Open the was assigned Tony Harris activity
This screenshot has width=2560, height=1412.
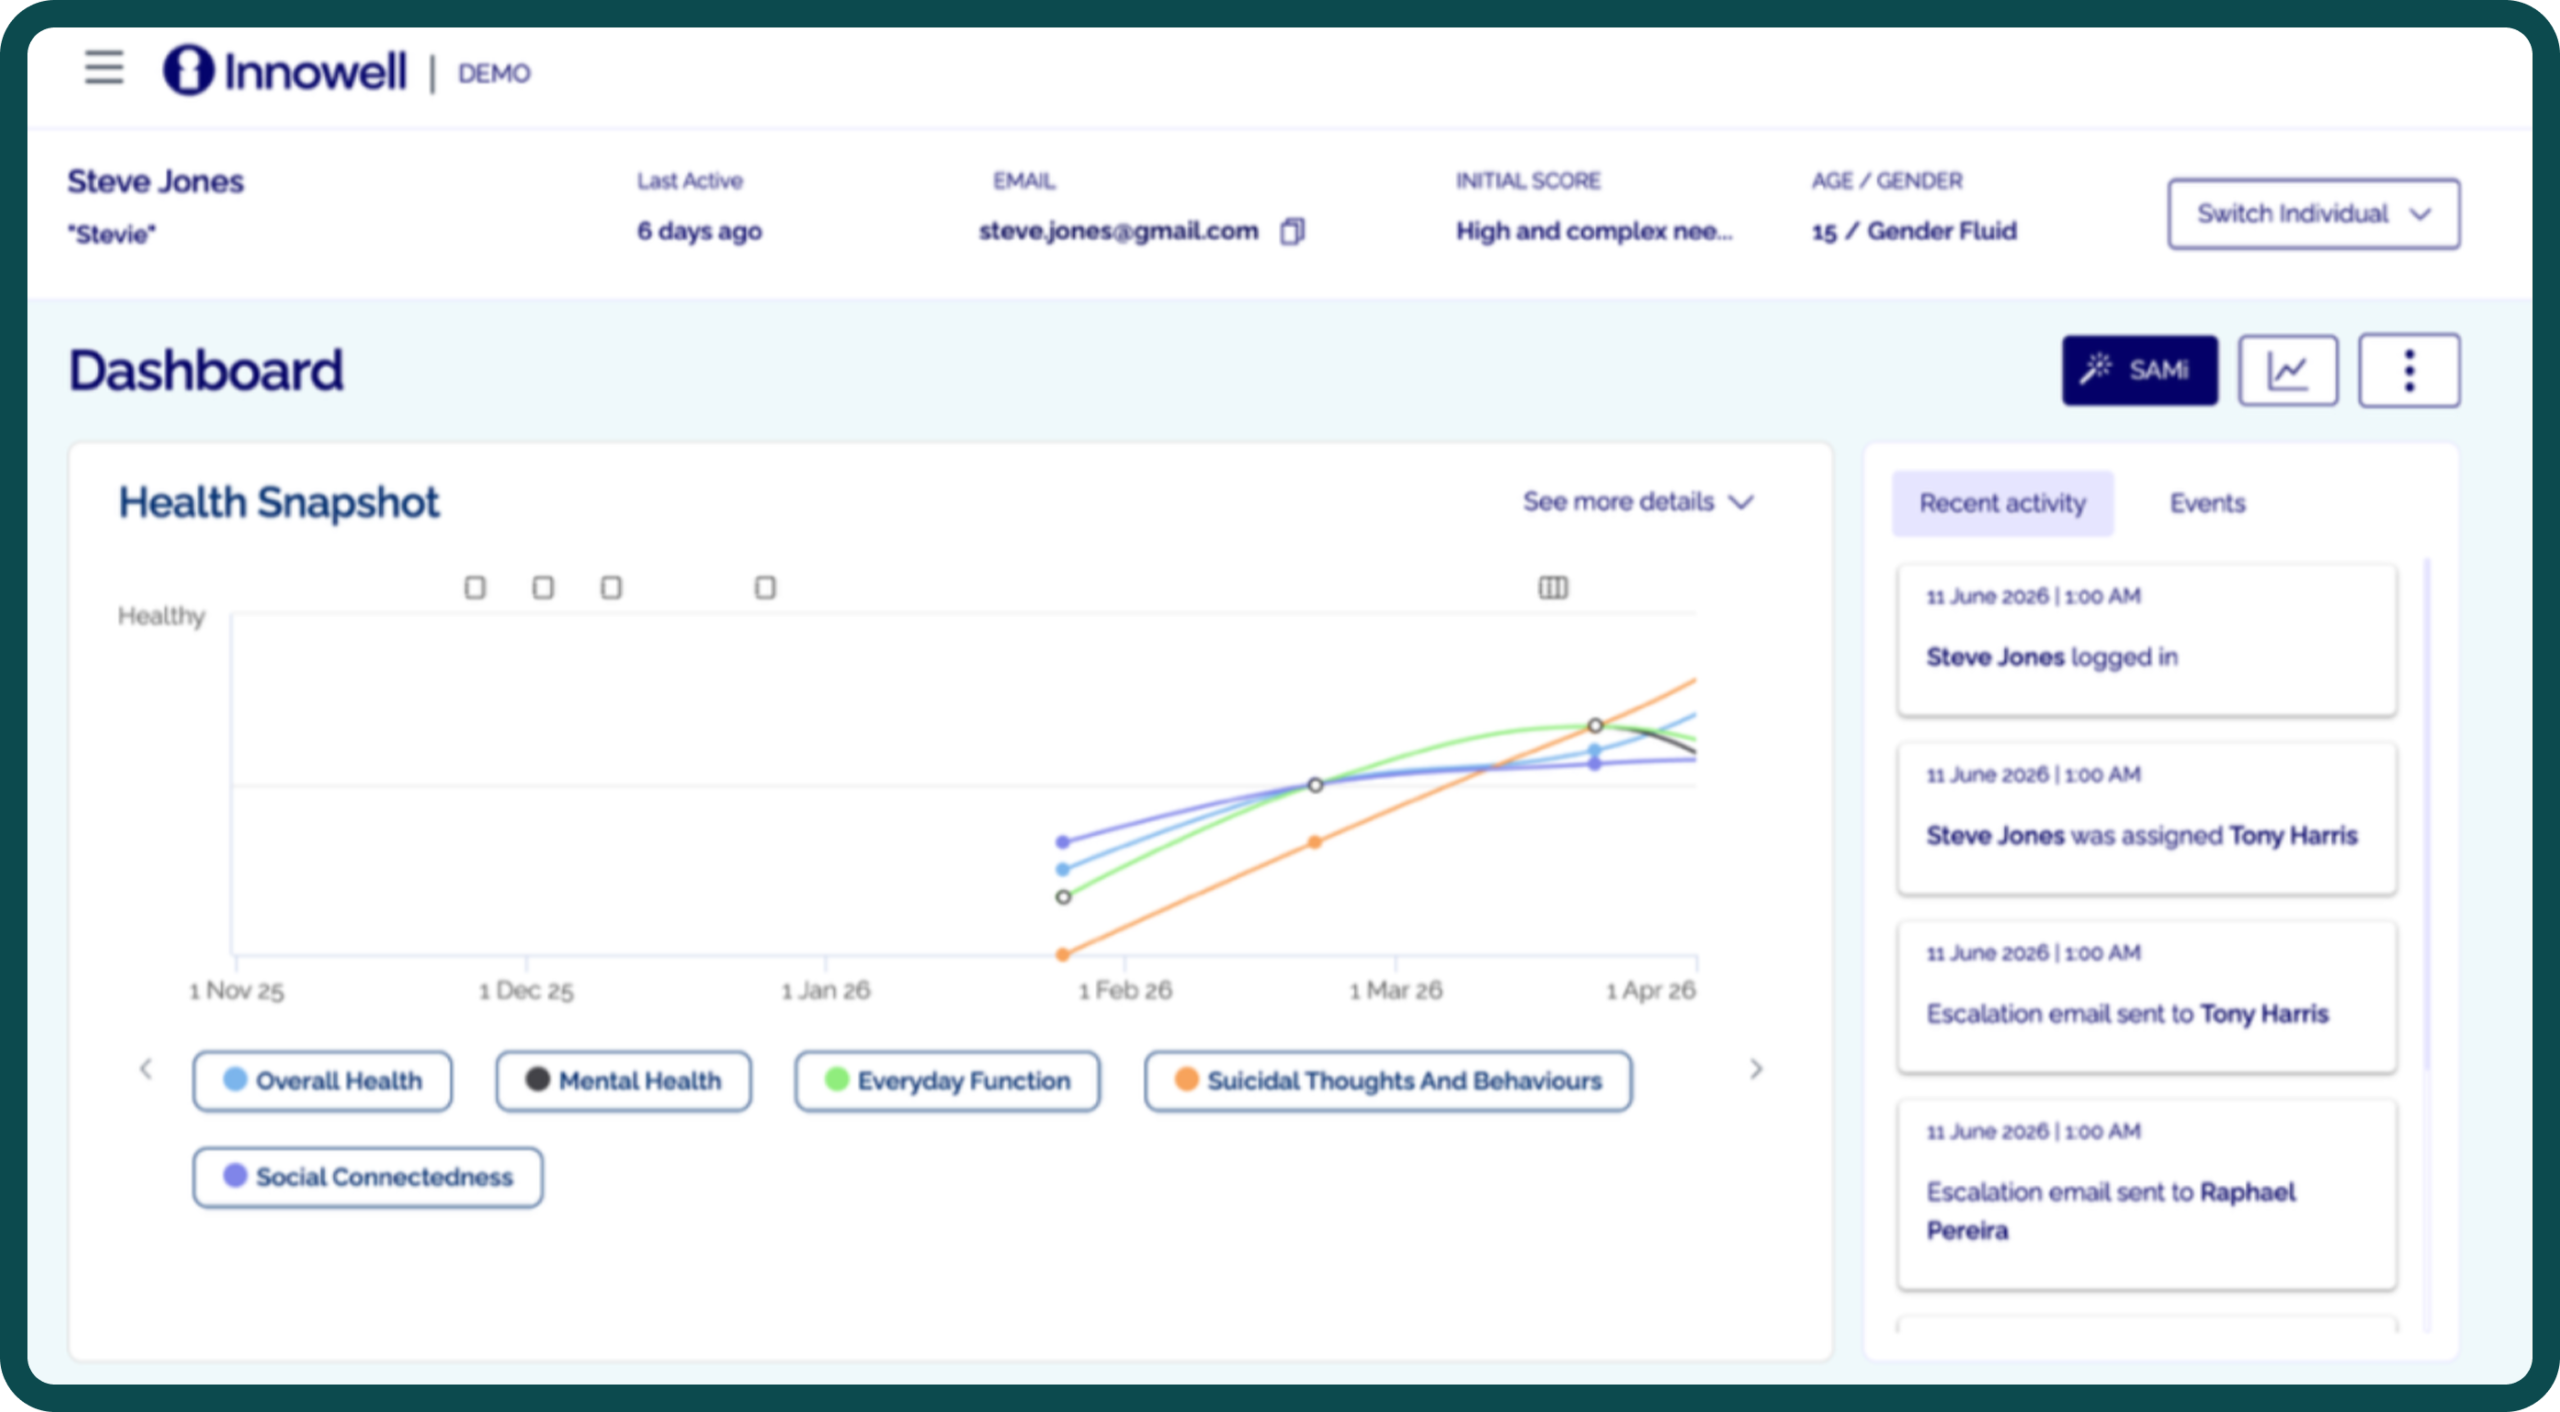[x=2147, y=818]
